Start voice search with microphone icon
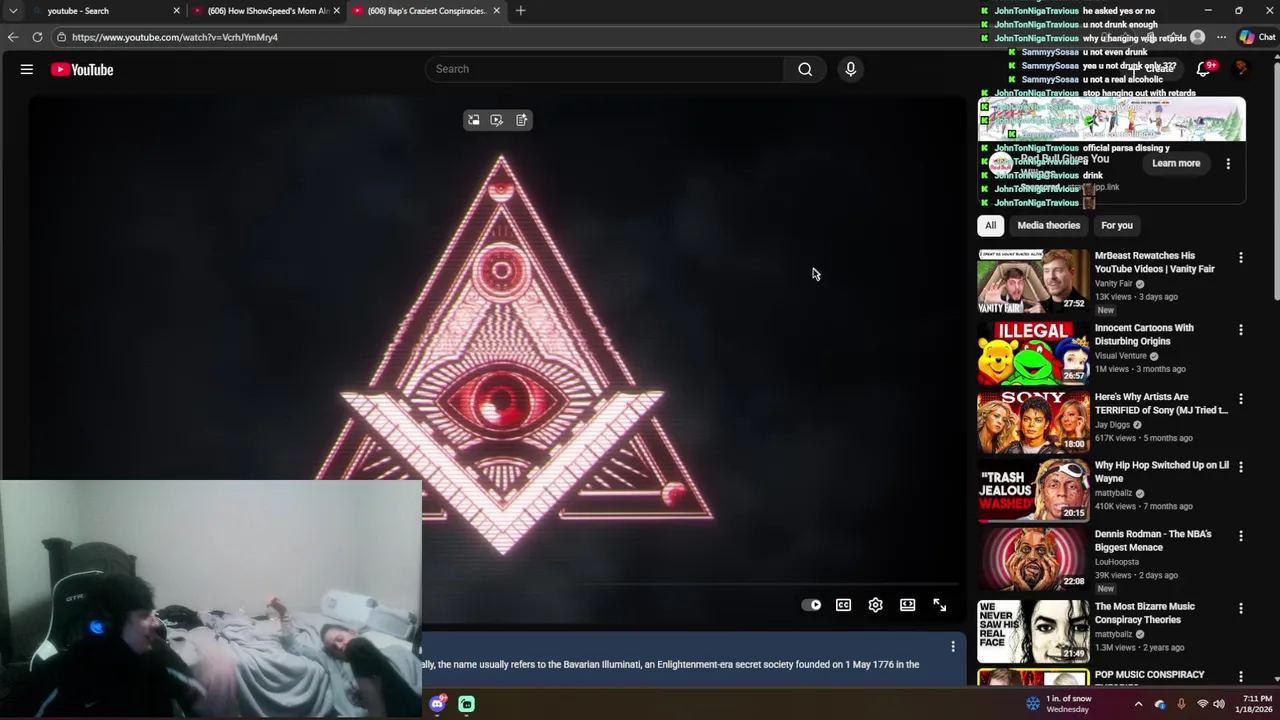 click(850, 69)
